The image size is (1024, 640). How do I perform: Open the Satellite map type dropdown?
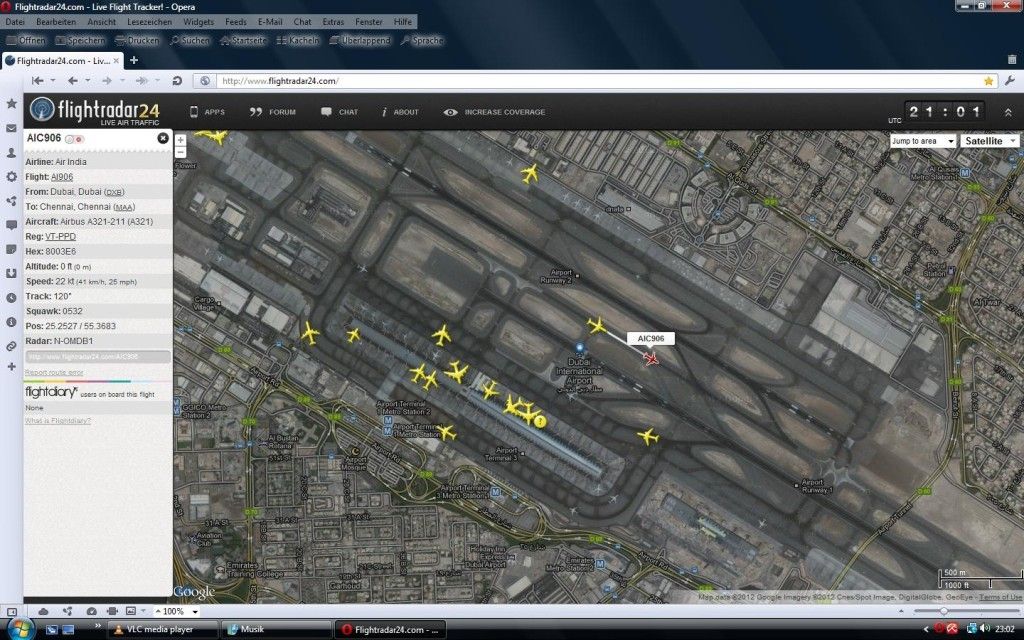989,141
